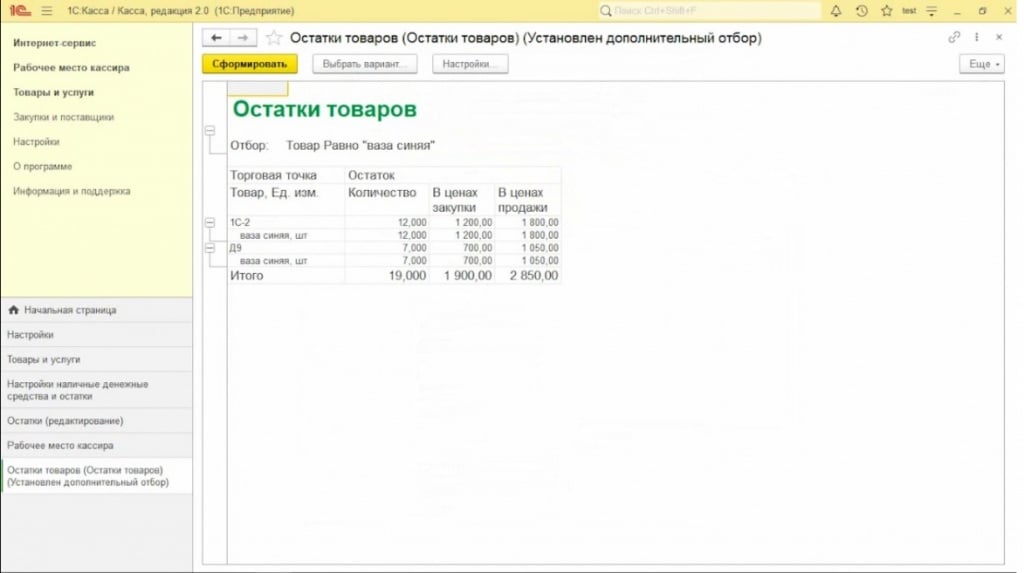Open the Еще dropdown menu
The width and height of the screenshot is (1024, 573).
[x=980, y=64]
